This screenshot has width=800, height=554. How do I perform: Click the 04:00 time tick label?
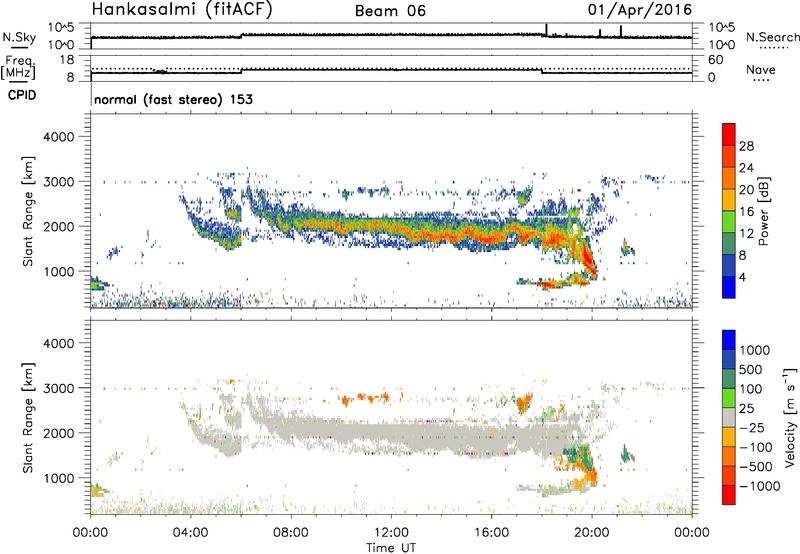coord(191,533)
